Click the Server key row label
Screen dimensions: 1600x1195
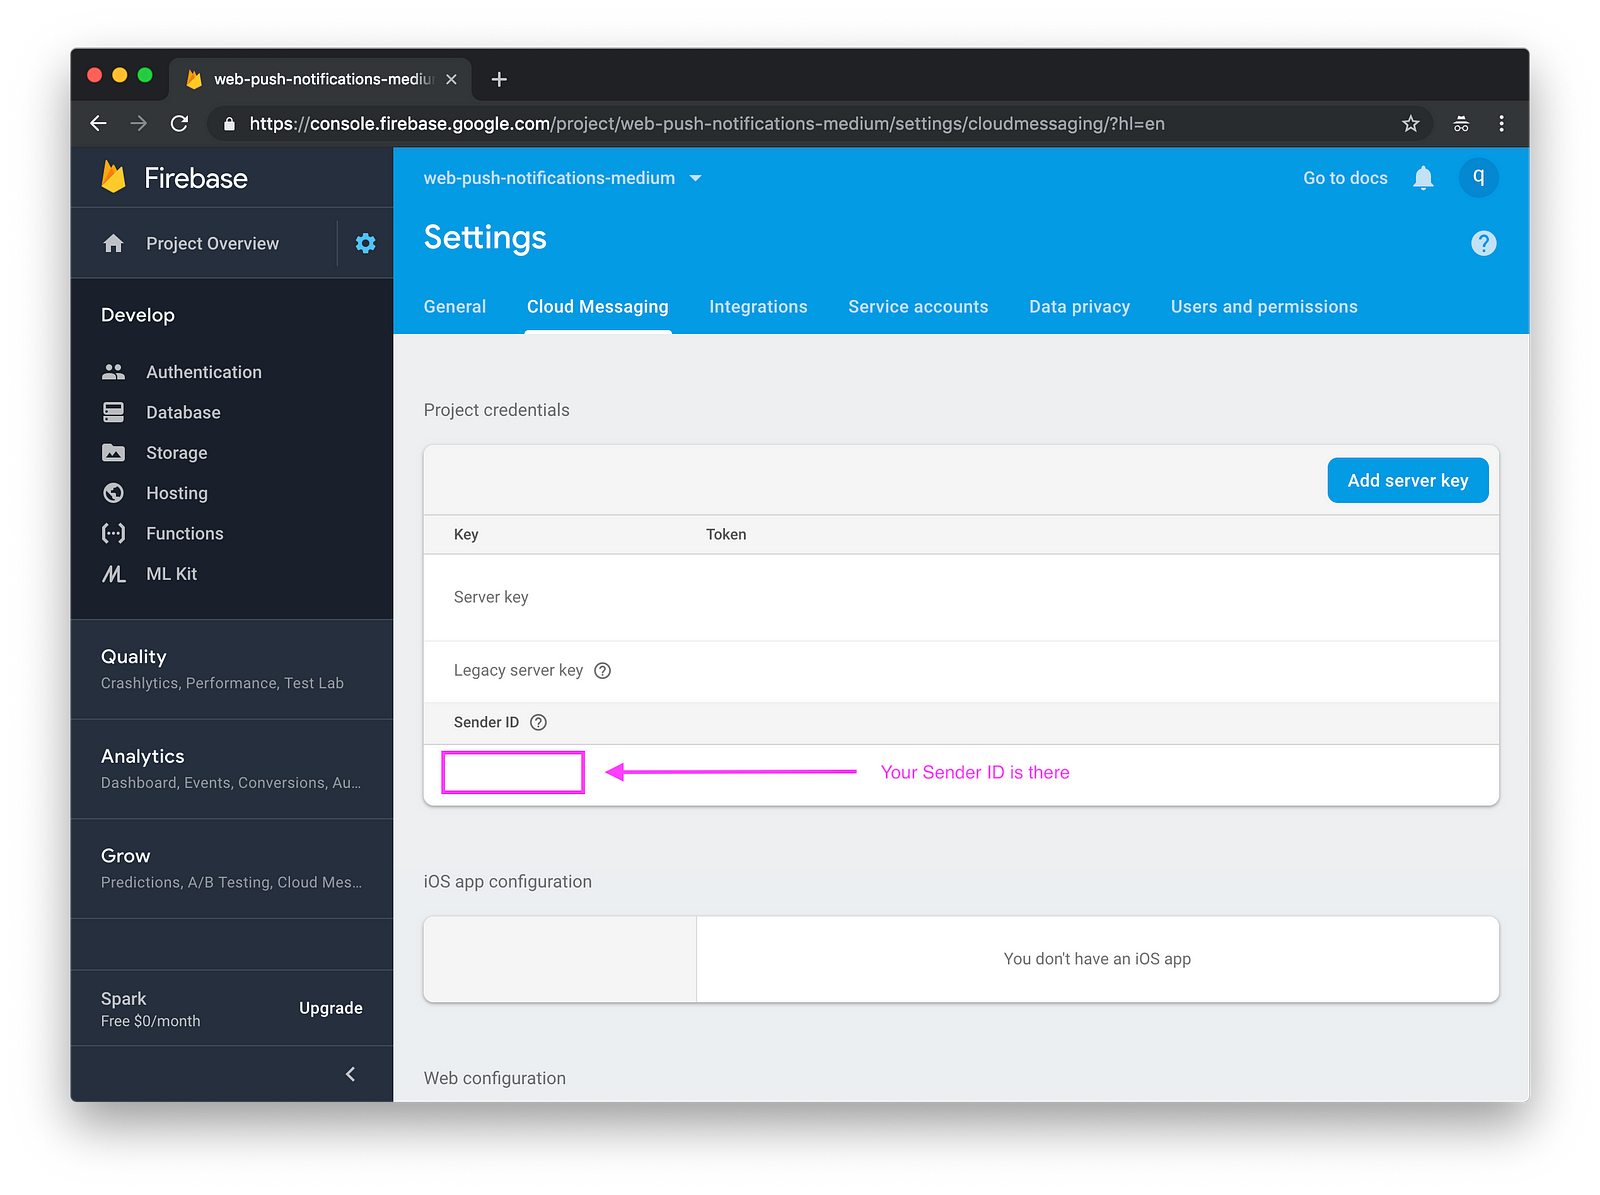pos(491,597)
